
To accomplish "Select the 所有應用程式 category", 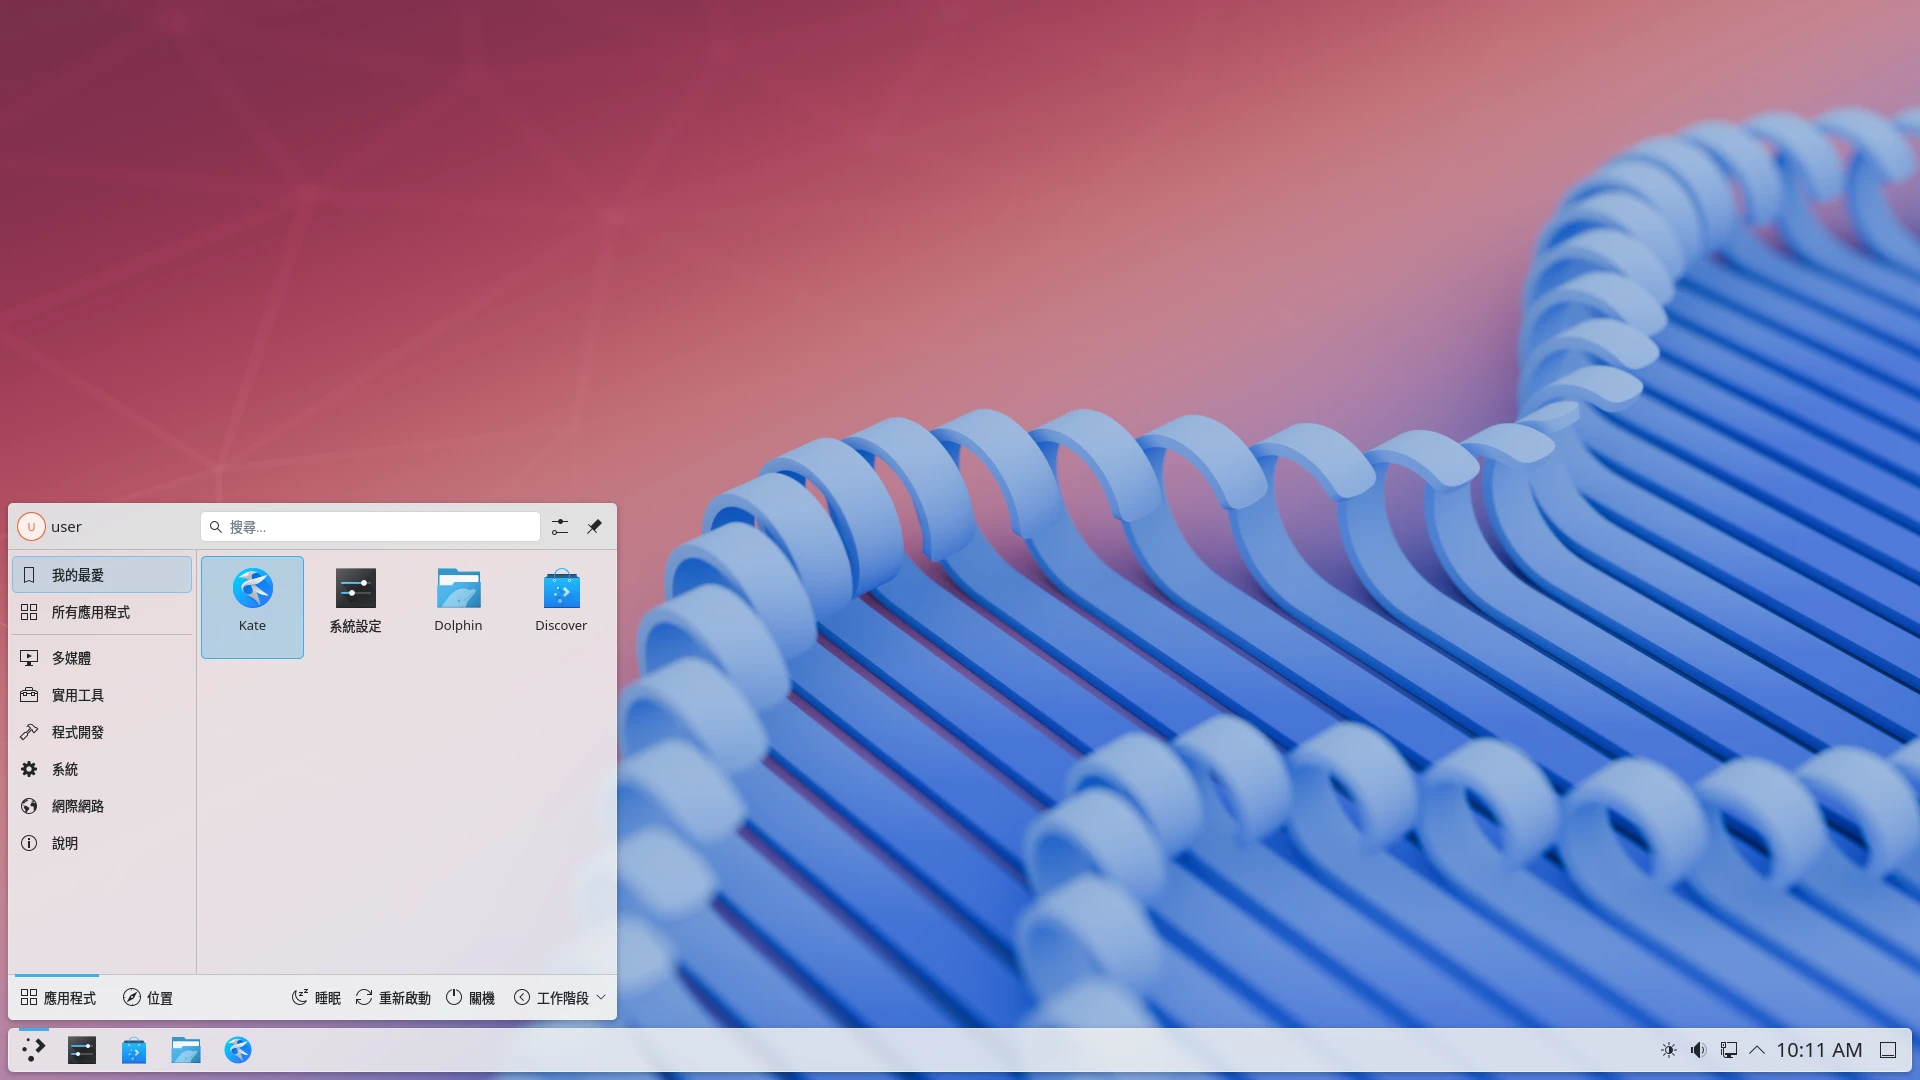I will 102,612.
